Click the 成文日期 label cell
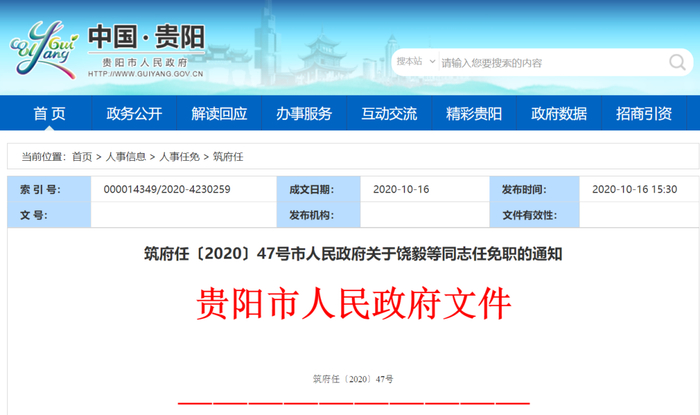 (319, 189)
